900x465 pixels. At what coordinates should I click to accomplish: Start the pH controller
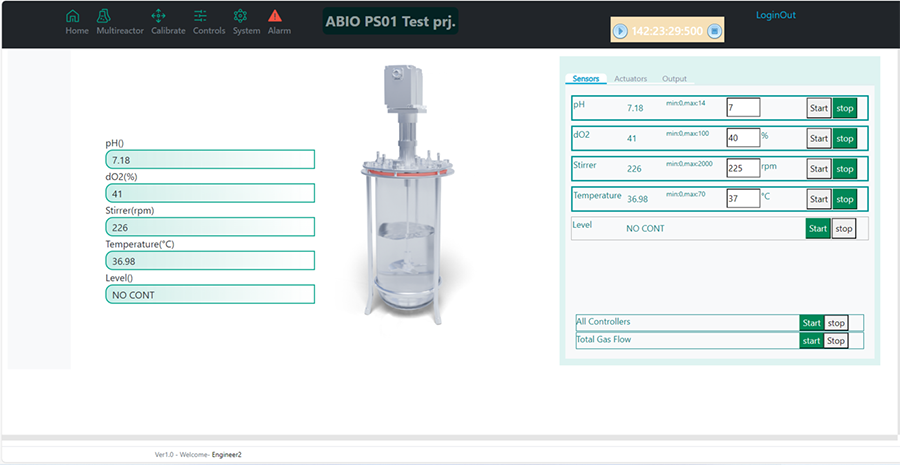(818, 108)
